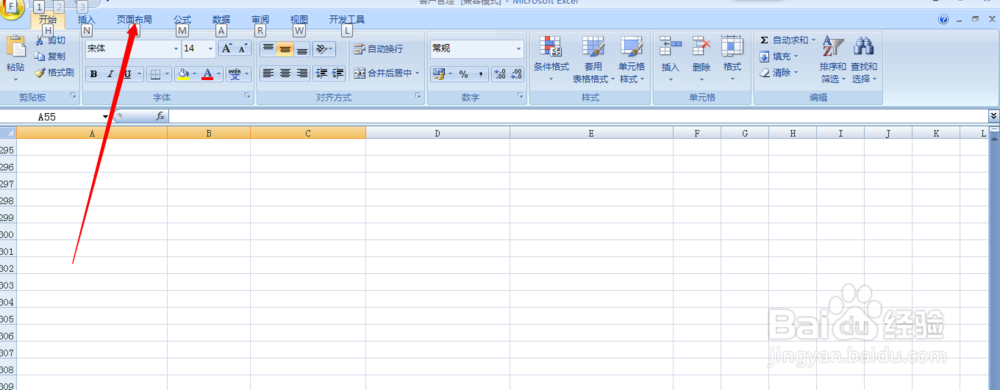The width and height of the screenshot is (1000, 390).
Task: Open Conditional Formatting (条件格式)
Action: click(x=551, y=59)
